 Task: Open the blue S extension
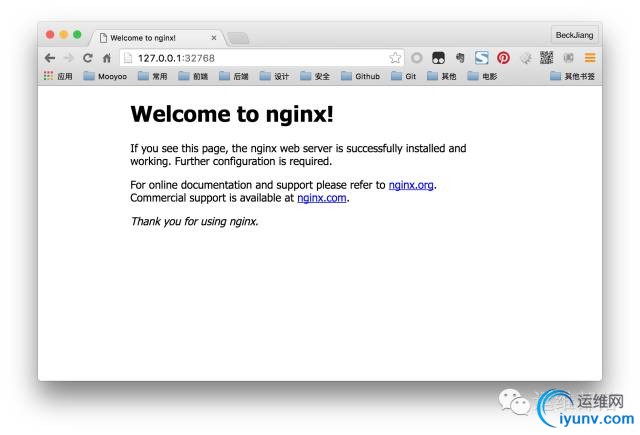[482, 58]
